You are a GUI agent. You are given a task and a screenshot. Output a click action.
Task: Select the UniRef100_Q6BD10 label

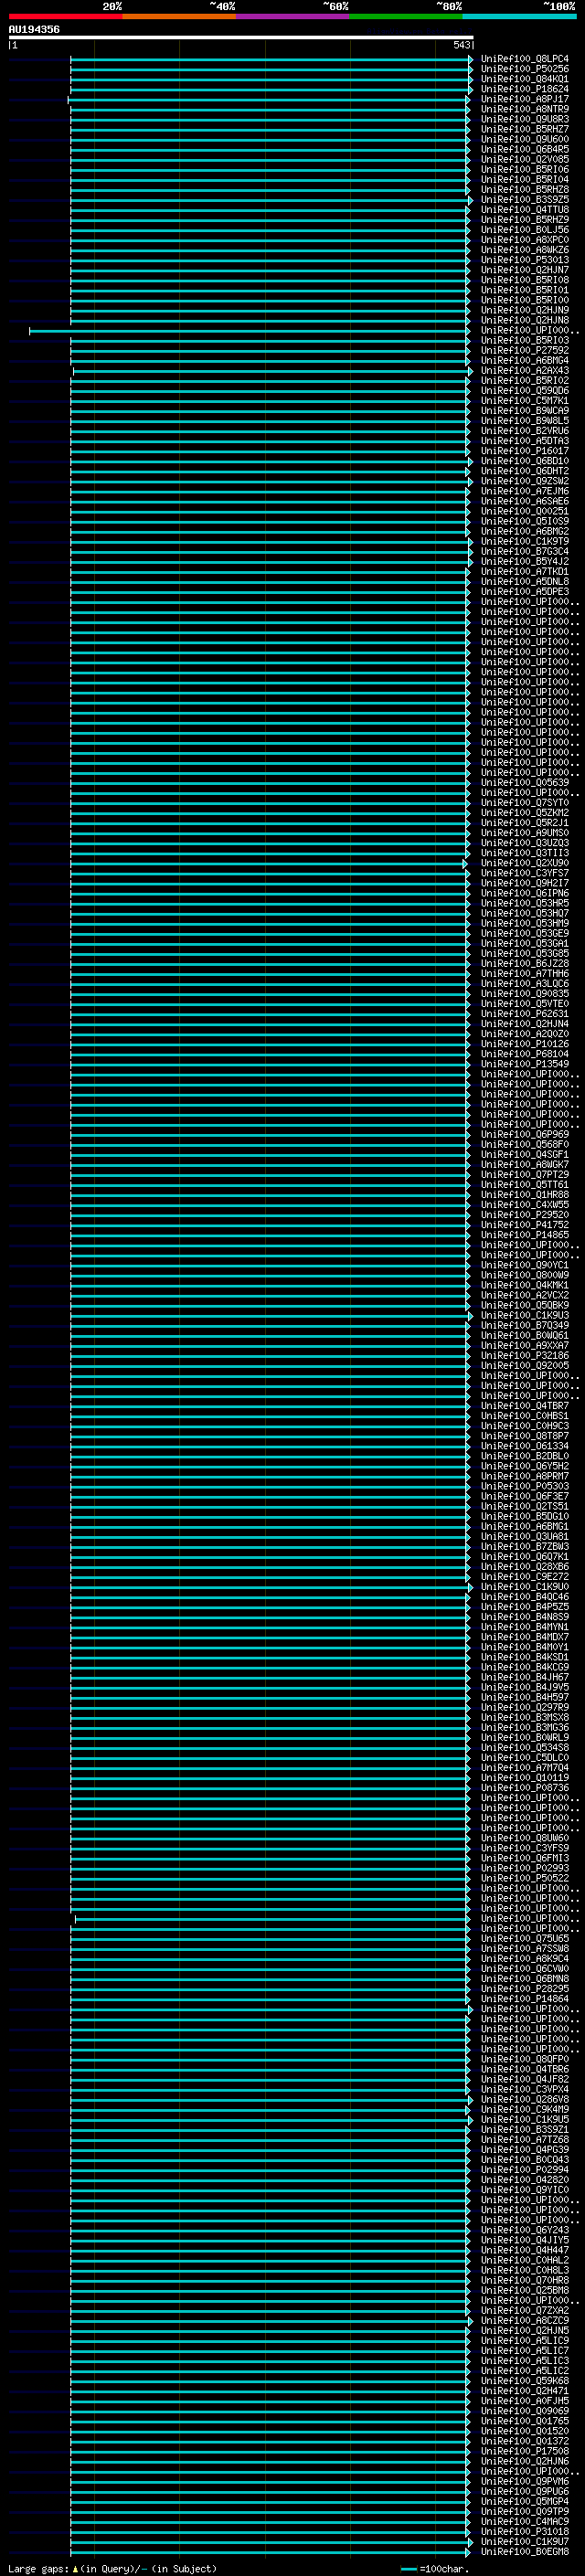(x=524, y=461)
